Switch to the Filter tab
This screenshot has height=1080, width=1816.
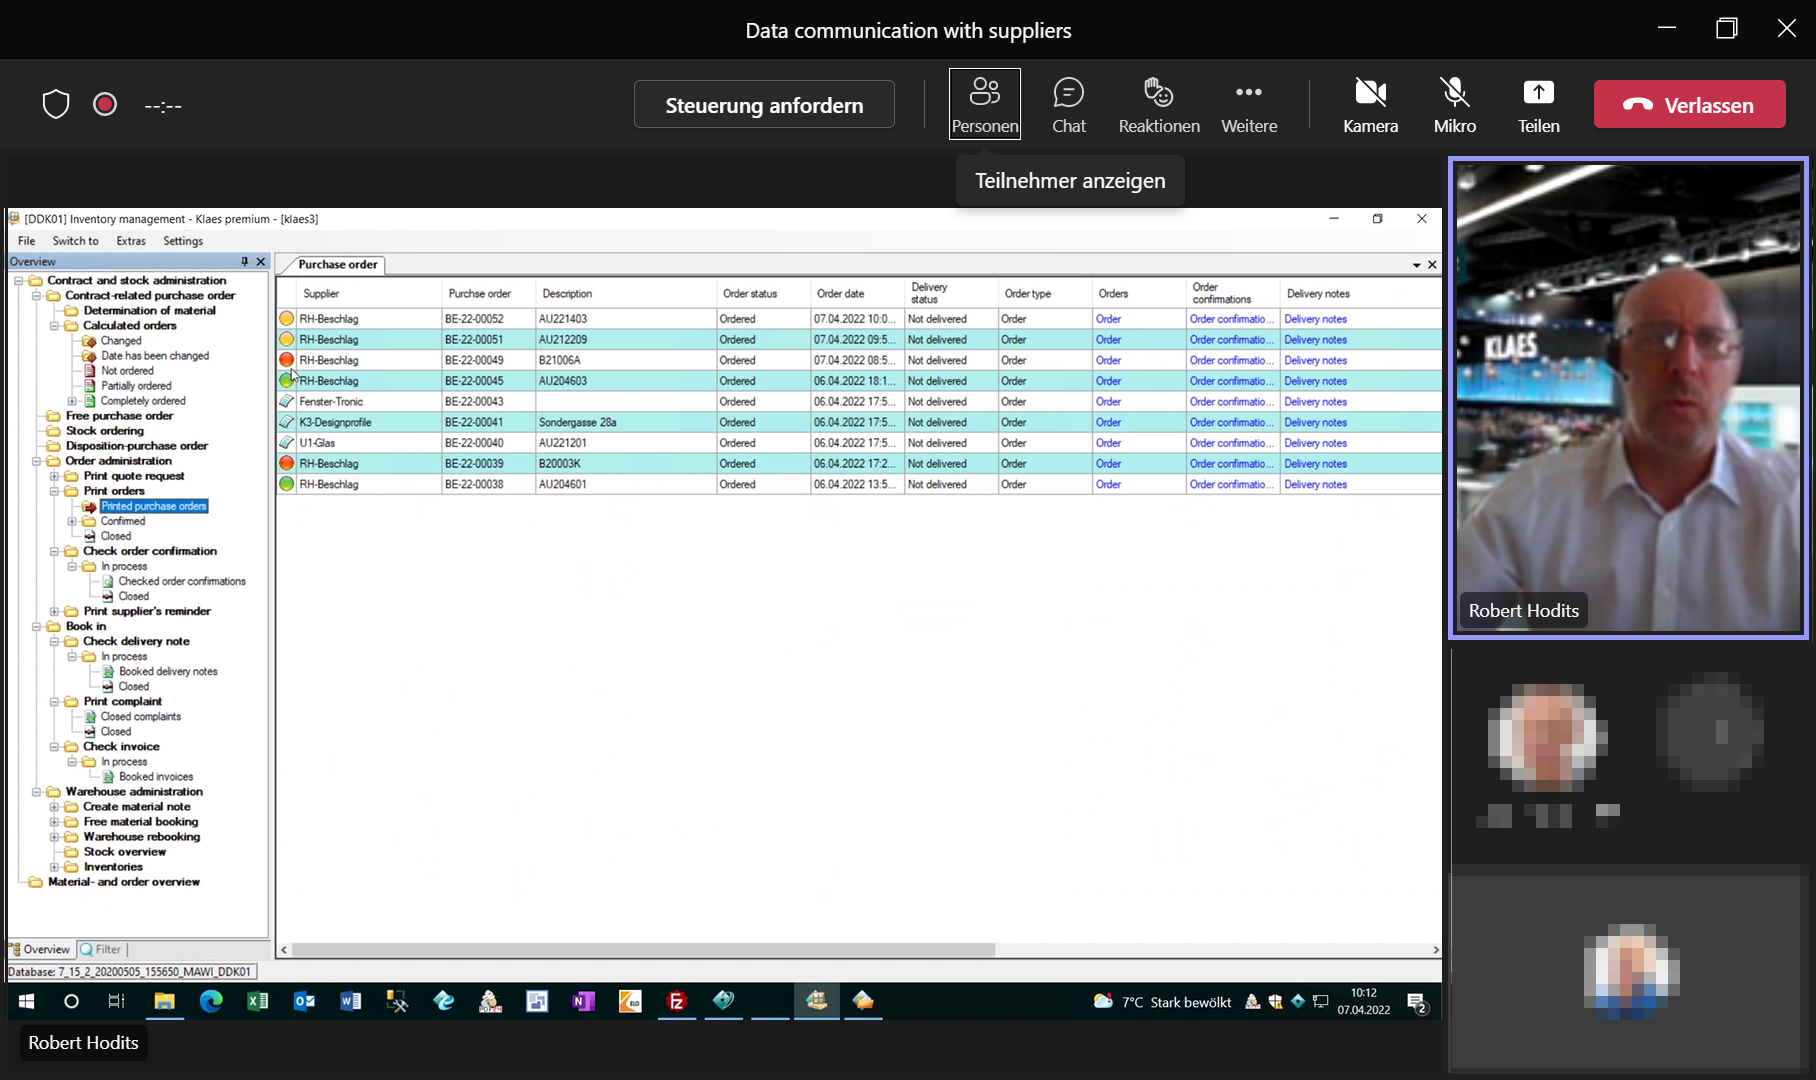point(101,949)
